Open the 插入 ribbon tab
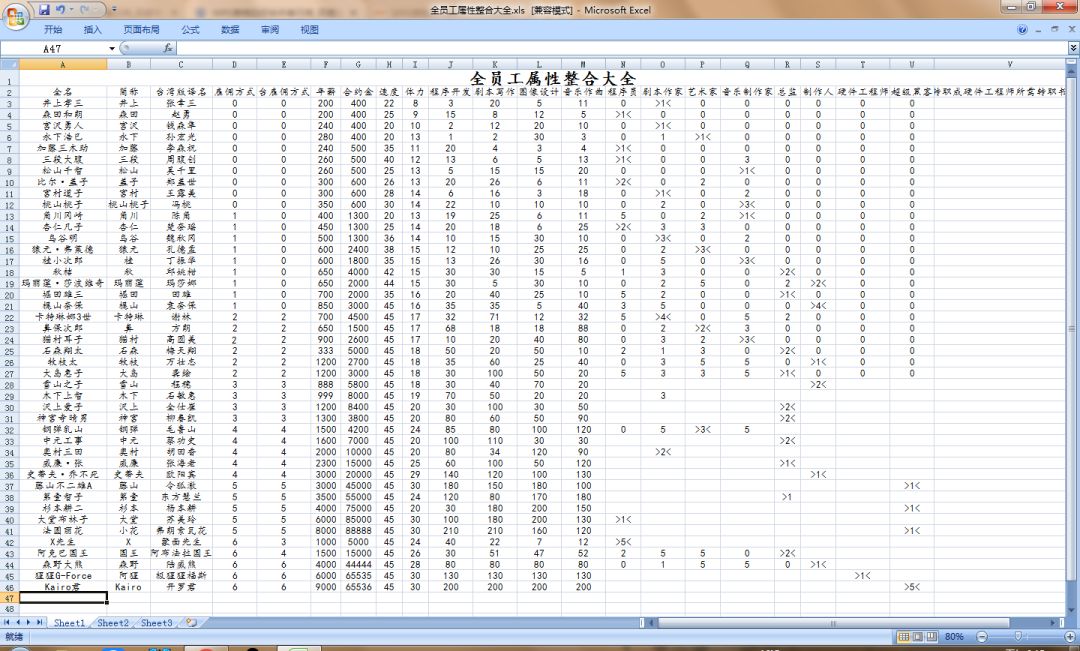This screenshot has height=651, width=1080. pos(92,30)
